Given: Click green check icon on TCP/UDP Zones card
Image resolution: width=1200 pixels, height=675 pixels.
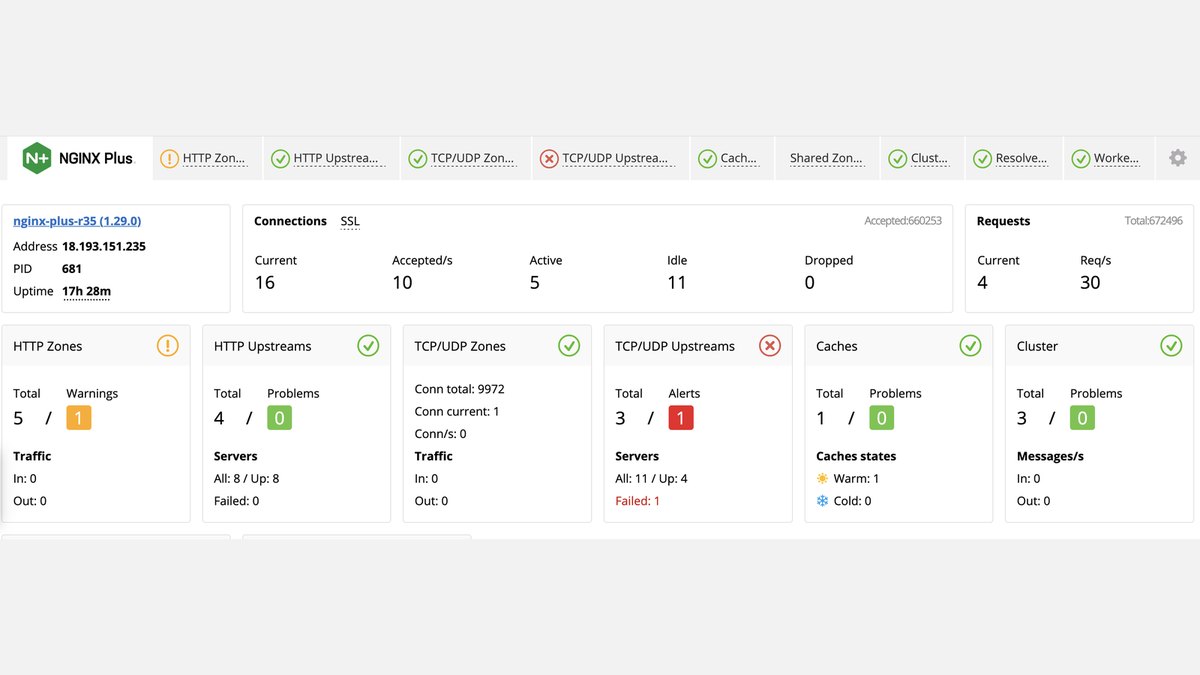Looking at the screenshot, I should (569, 346).
